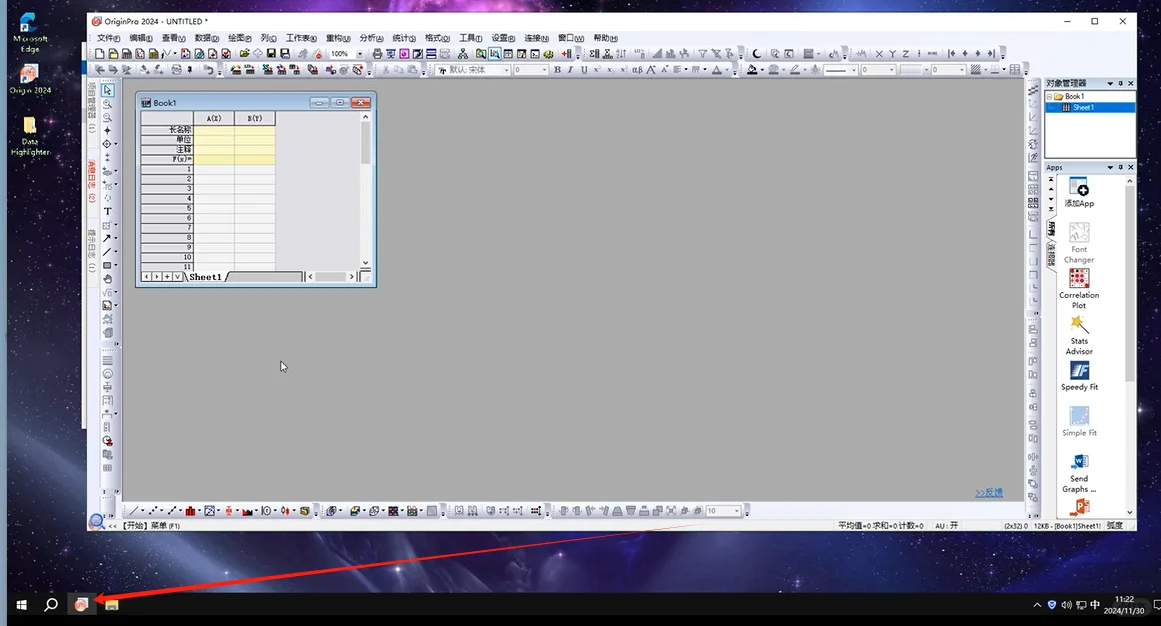
Task: Click the New Project icon in toolbar
Action: 100,54
